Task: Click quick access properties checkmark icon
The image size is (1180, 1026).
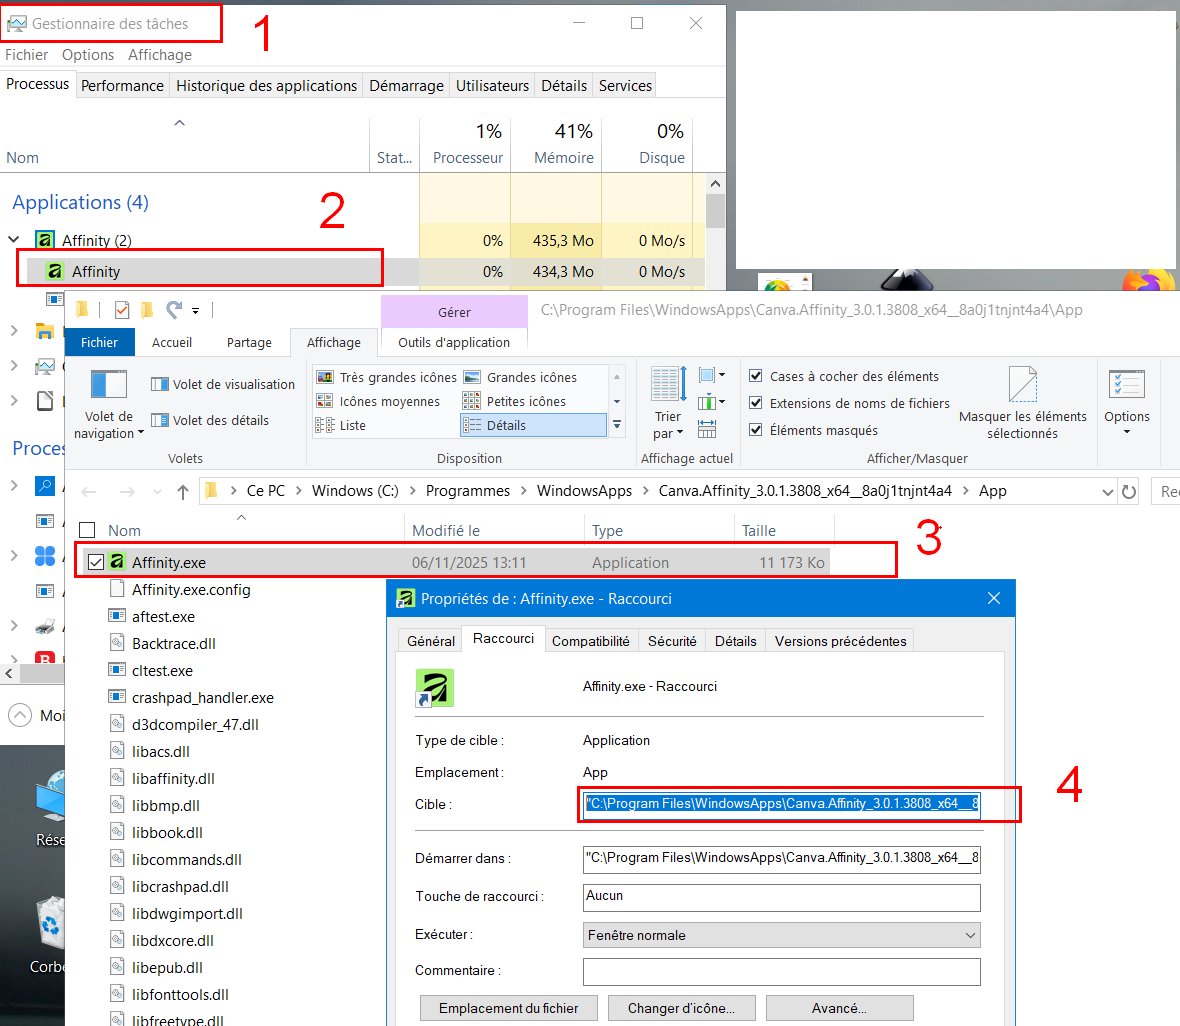Action: [x=122, y=309]
